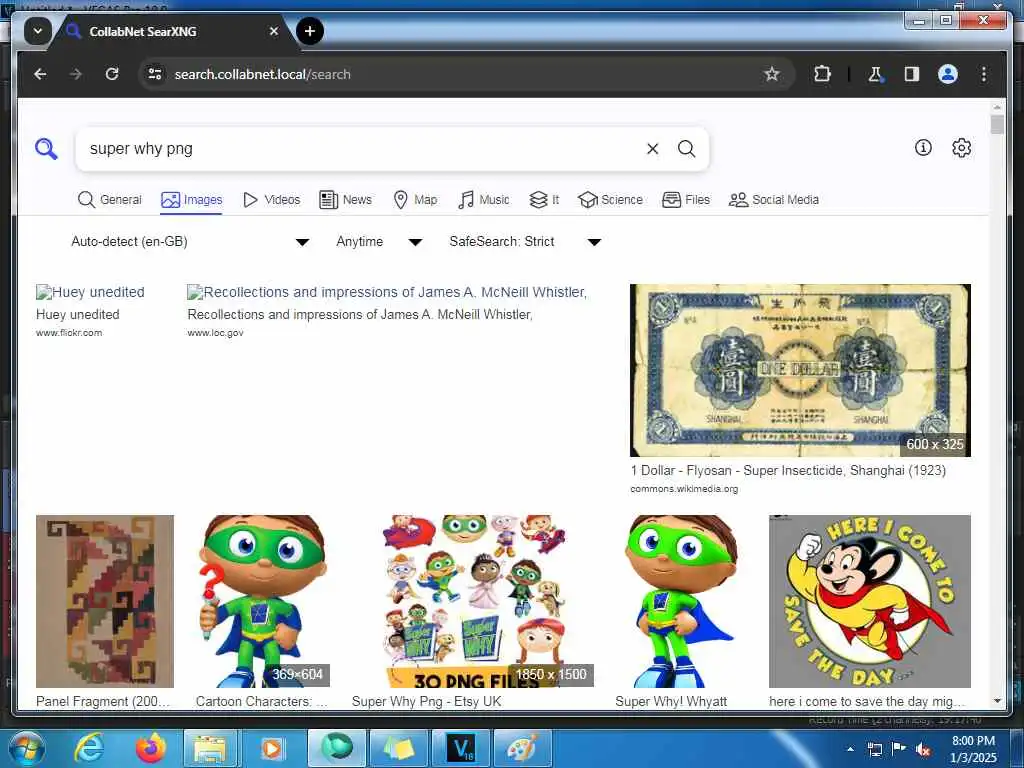
Task: Open the VEGAS Pro taskbar button
Action: coord(460,748)
